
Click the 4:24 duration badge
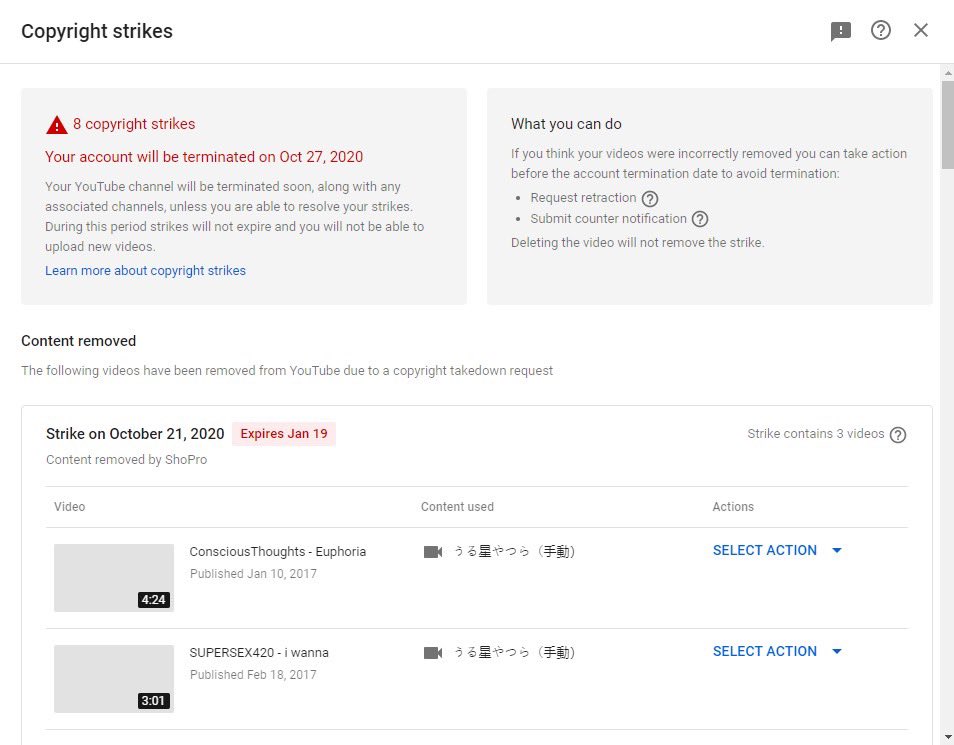(153, 600)
